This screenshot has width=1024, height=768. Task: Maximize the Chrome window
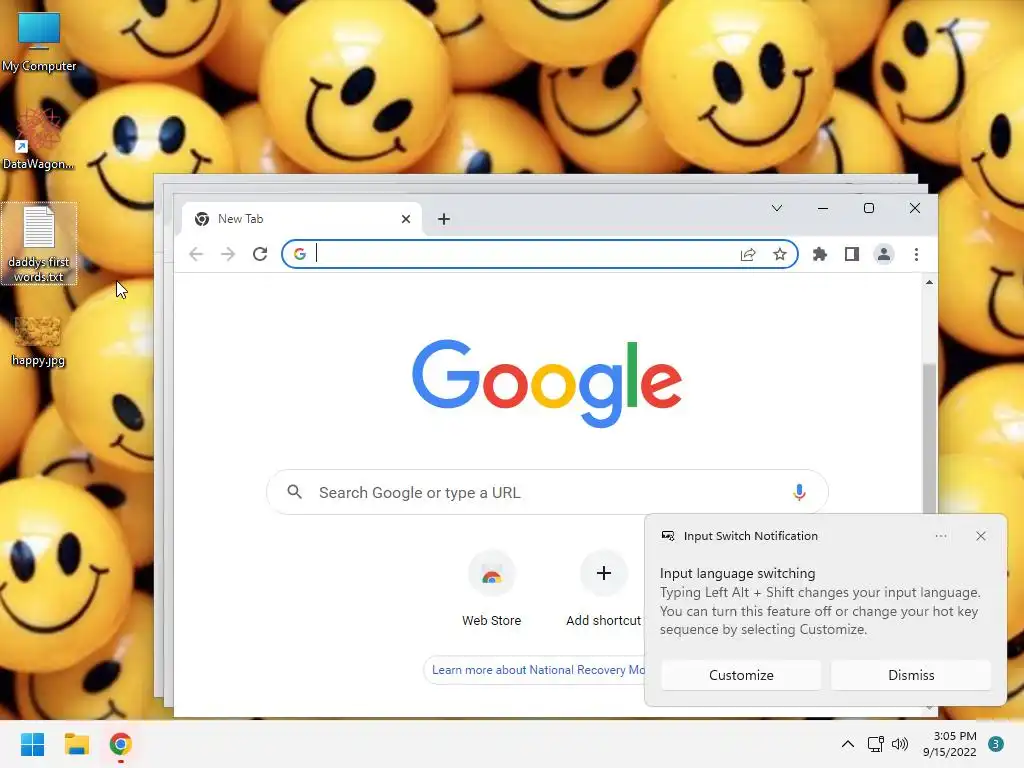[869, 208]
